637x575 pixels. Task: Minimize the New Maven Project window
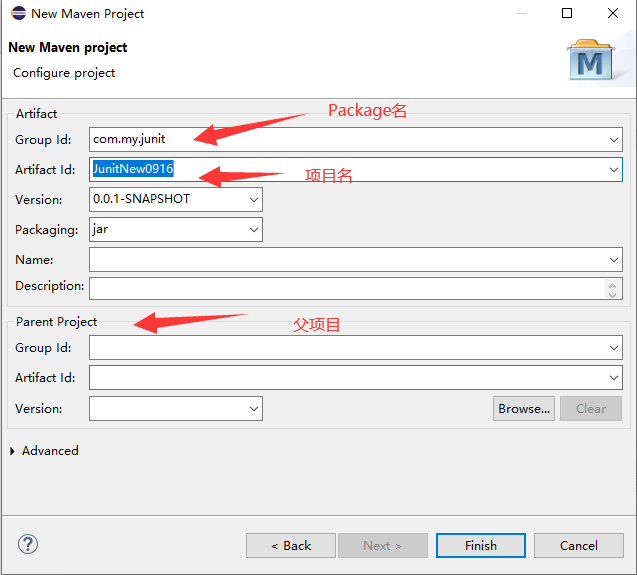522,13
